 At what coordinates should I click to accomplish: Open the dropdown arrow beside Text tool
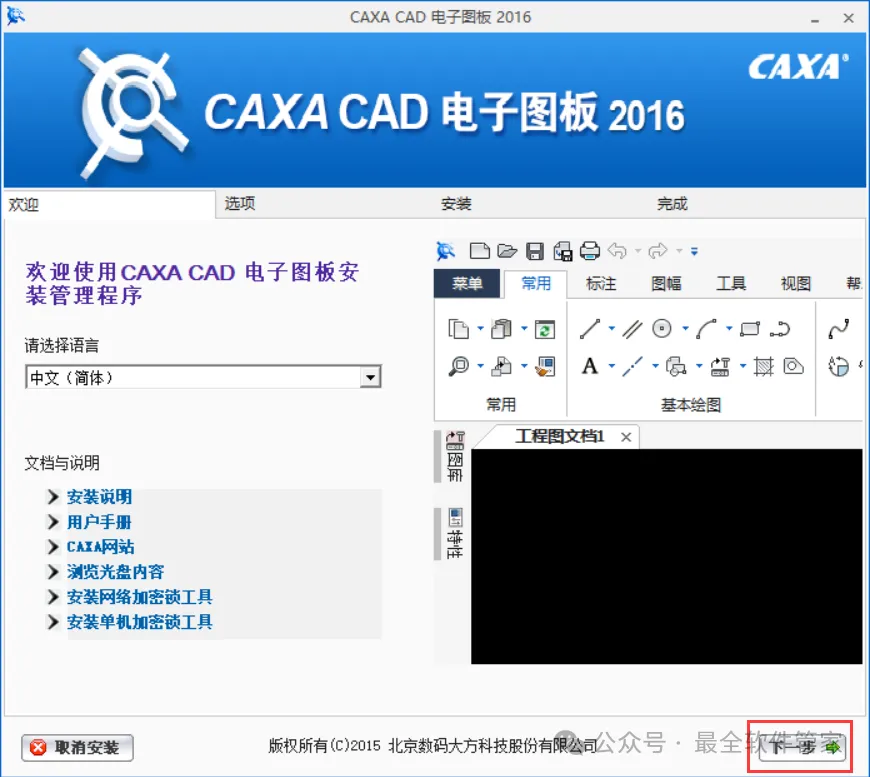pos(611,366)
